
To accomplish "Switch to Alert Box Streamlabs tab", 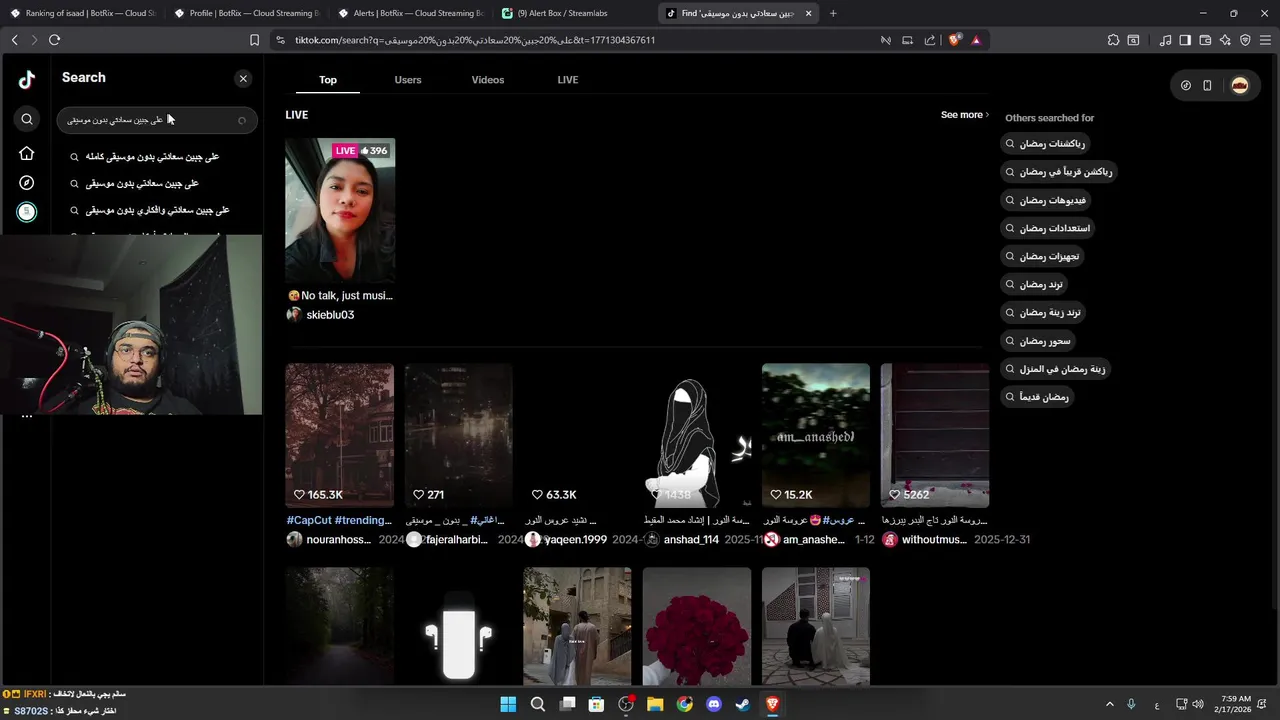I will pyautogui.click(x=574, y=13).
